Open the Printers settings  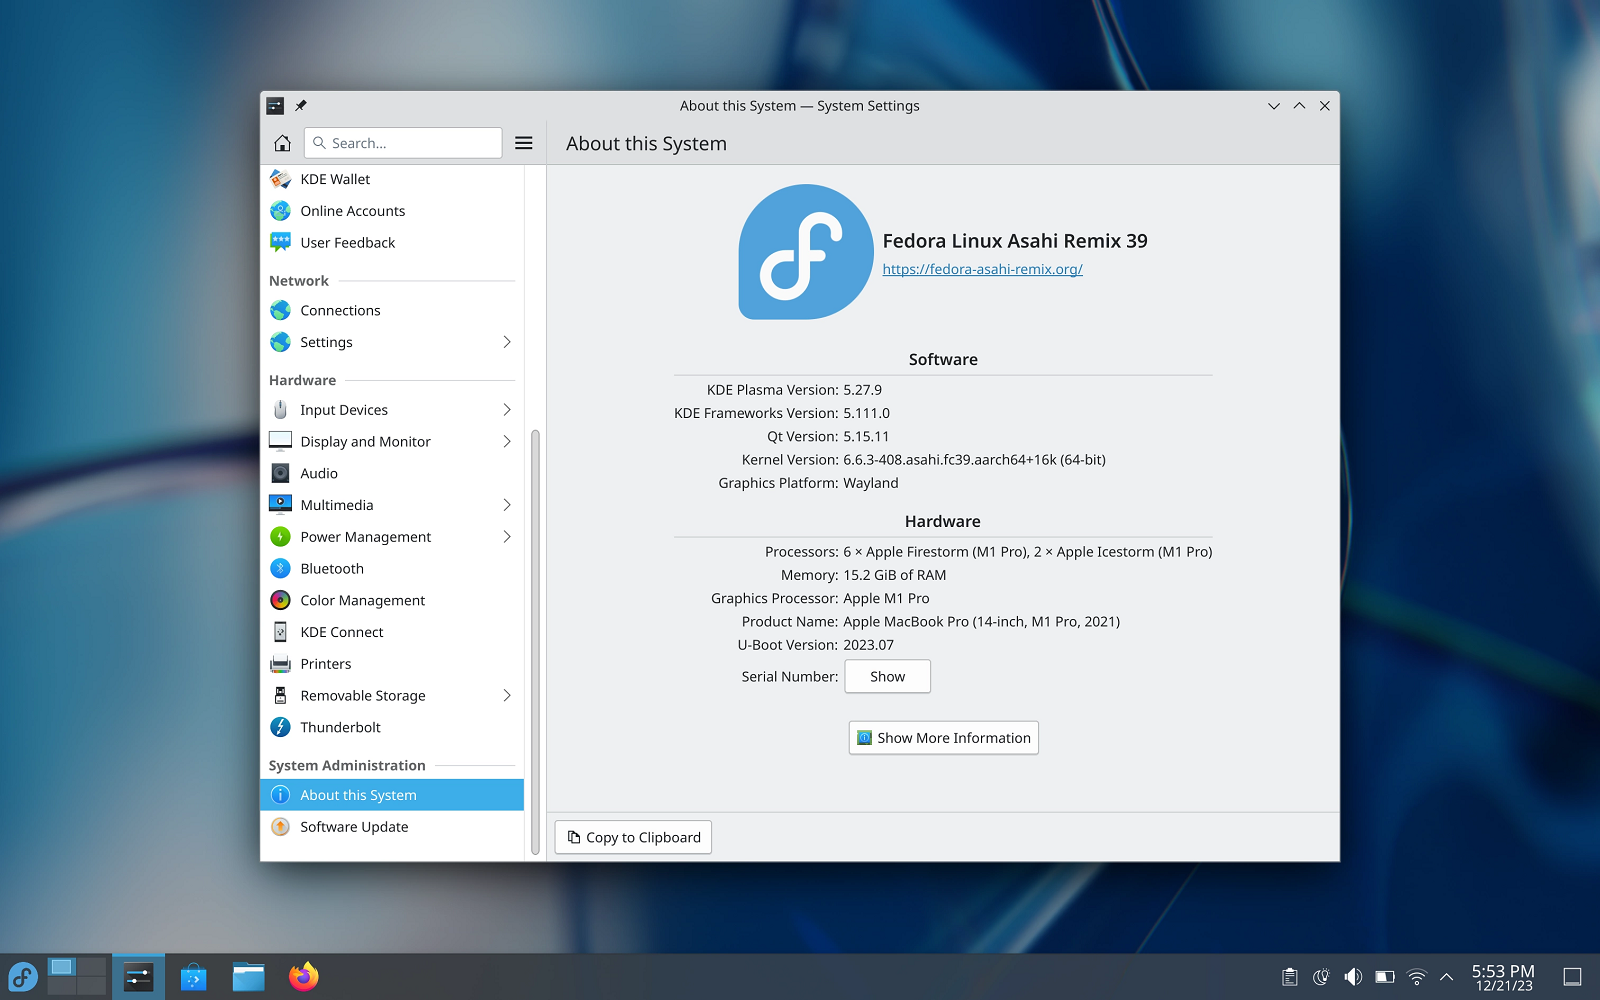tap(392, 664)
